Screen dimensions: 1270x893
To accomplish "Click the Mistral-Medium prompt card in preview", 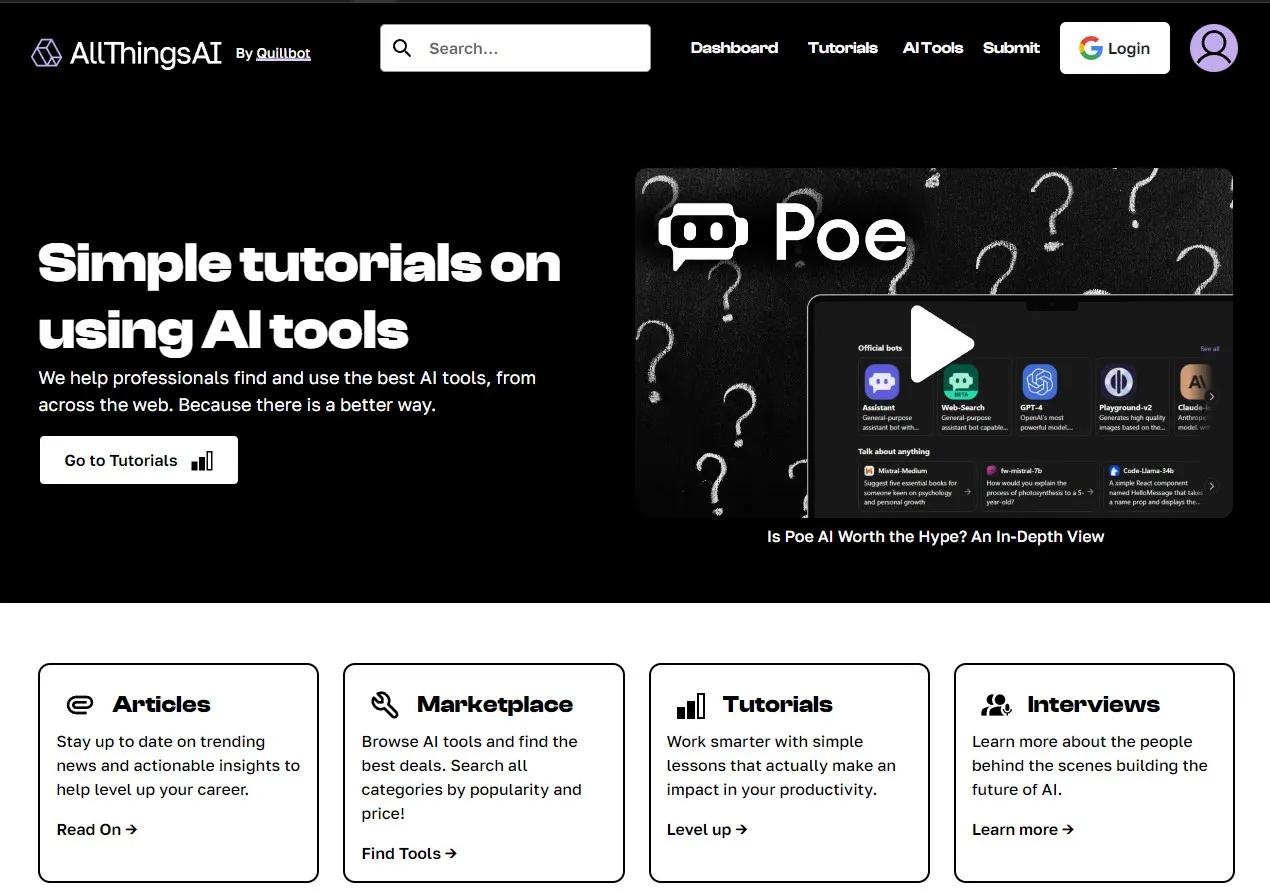I will [917, 485].
